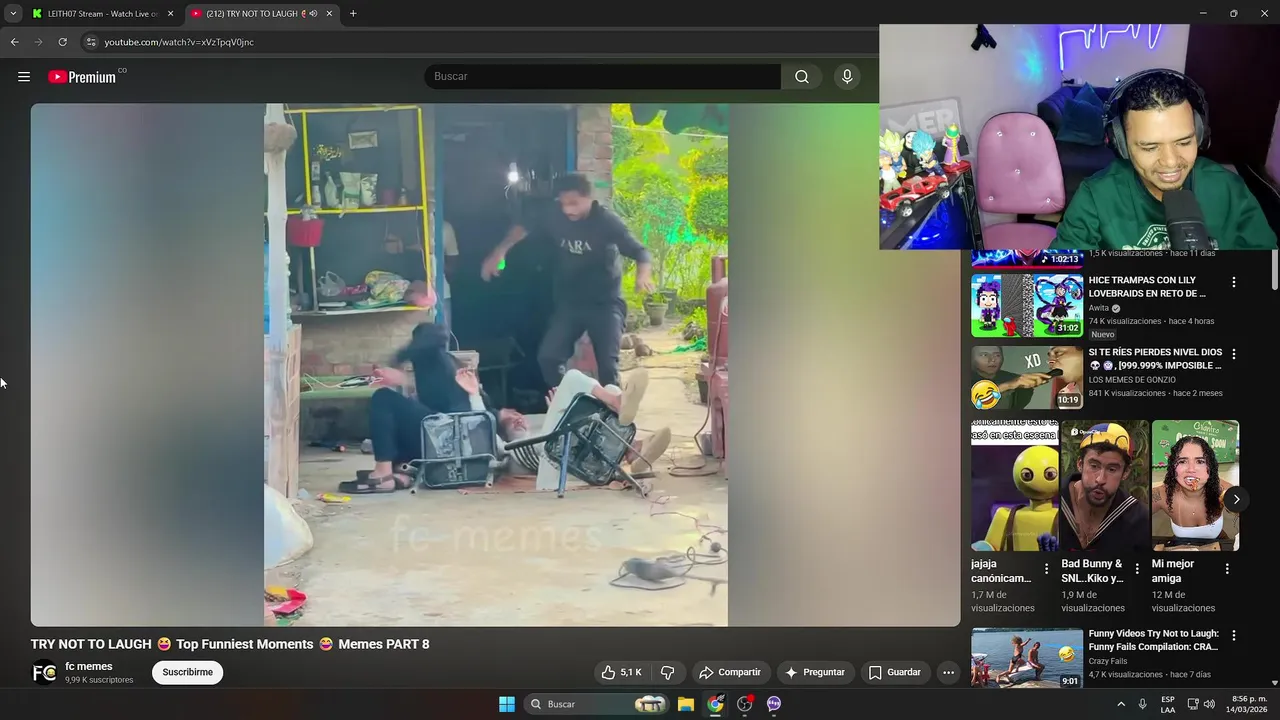Open tab search dropdown arrow
Screen dimensions: 1280x720
13,14
